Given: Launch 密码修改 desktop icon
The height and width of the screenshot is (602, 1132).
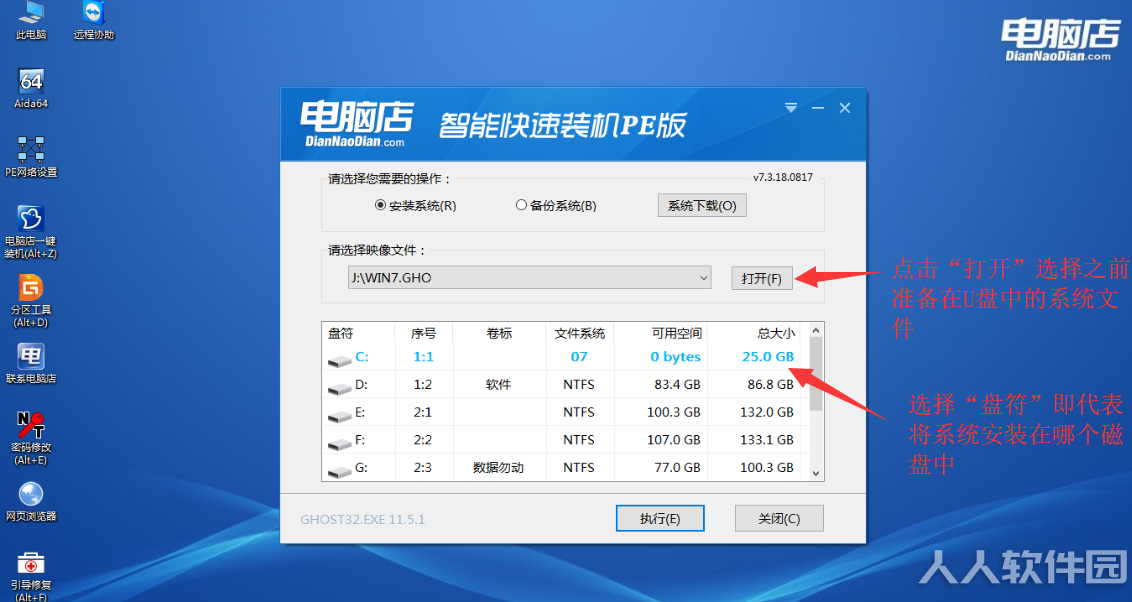Looking at the screenshot, I should pyautogui.click(x=31, y=438).
